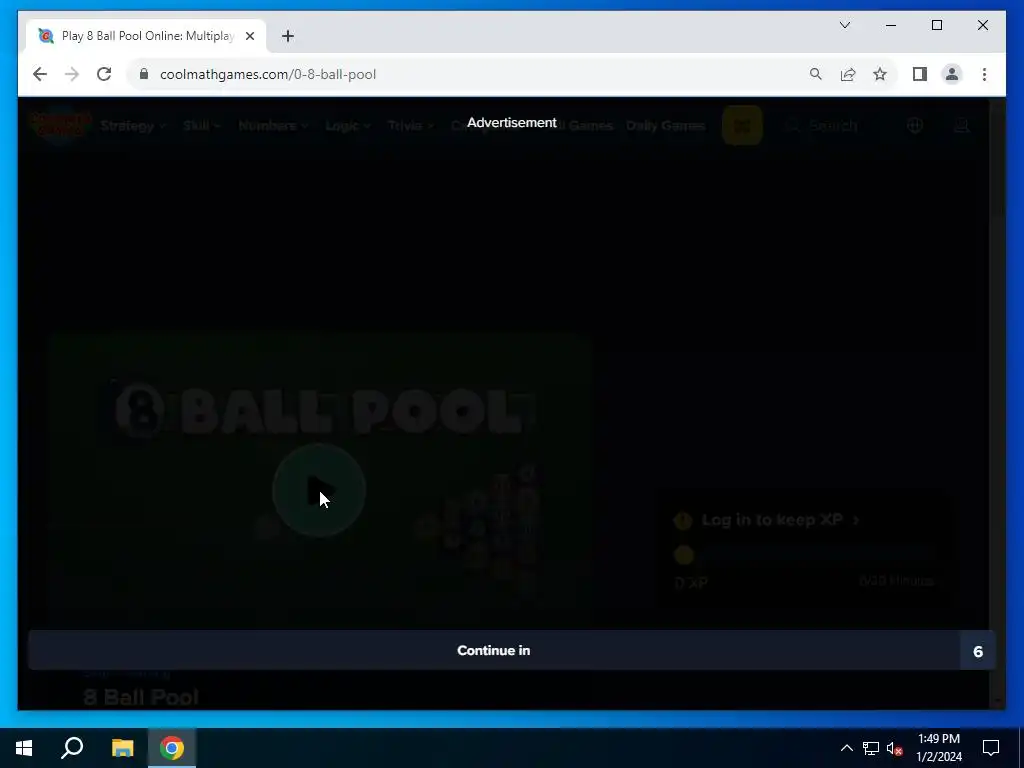Click the forward navigation arrow
The image size is (1024, 768).
tap(72, 74)
